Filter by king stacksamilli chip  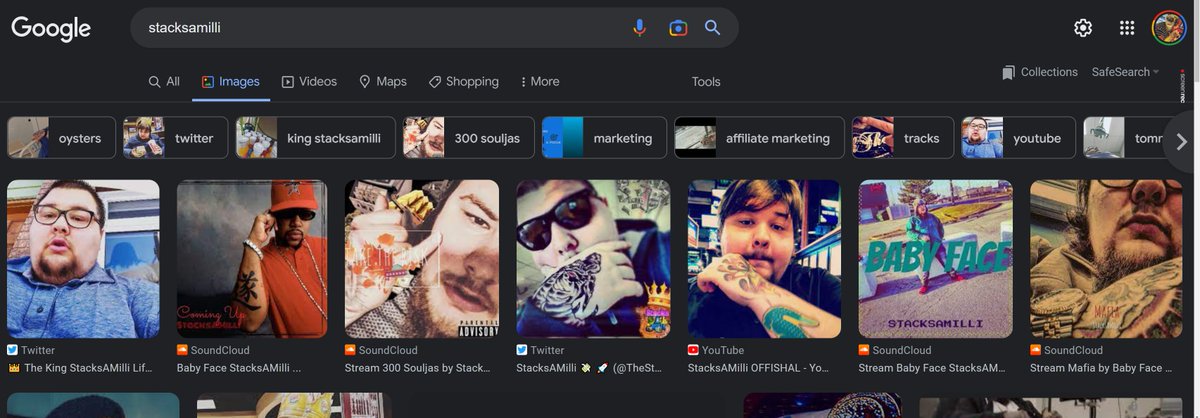[x=316, y=138]
